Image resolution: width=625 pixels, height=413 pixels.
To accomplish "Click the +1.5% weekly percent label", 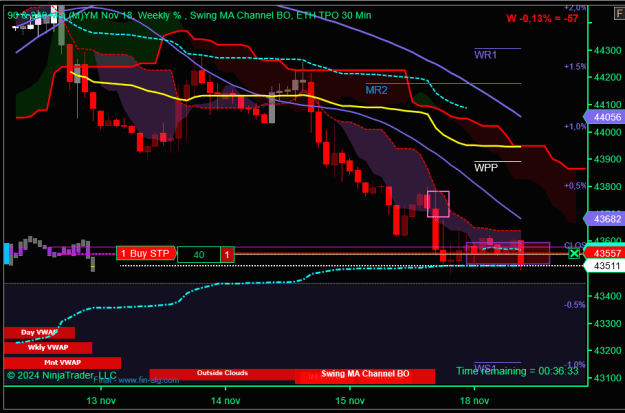I will click(x=575, y=67).
